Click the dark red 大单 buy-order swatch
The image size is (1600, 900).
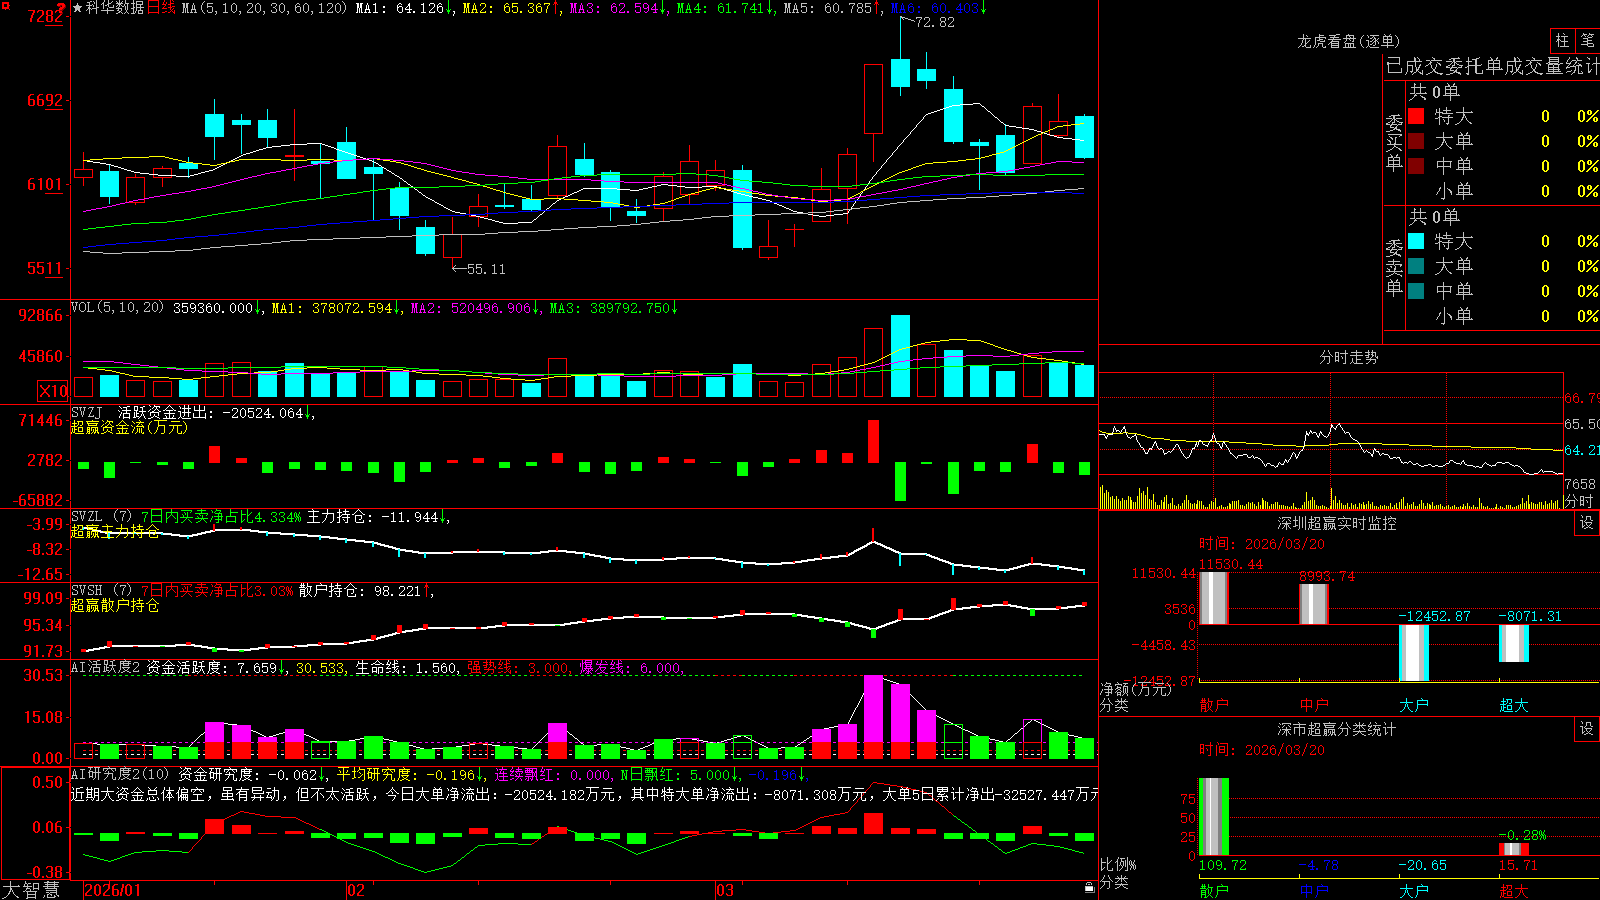click(x=1416, y=141)
